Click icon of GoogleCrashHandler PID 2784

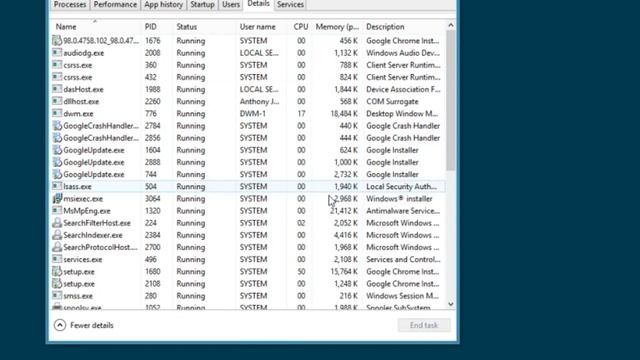click(x=57, y=126)
